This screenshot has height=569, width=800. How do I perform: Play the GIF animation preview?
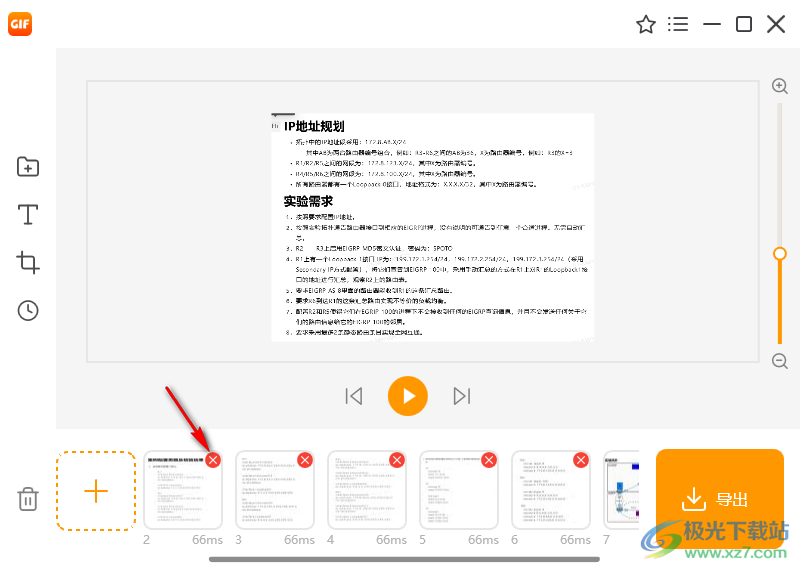click(x=408, y=396)
